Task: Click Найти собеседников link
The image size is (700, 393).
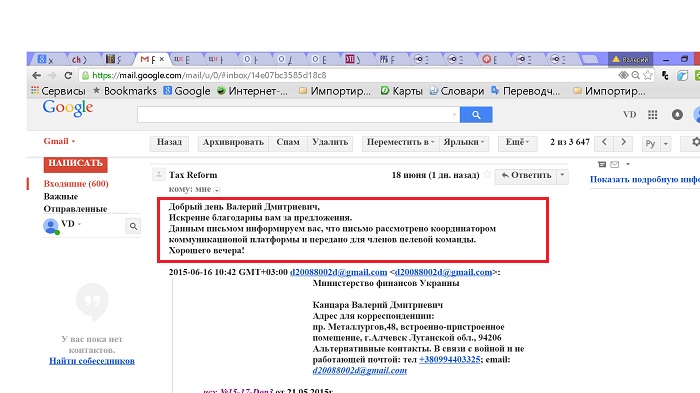Action: [x=92, y=361]
